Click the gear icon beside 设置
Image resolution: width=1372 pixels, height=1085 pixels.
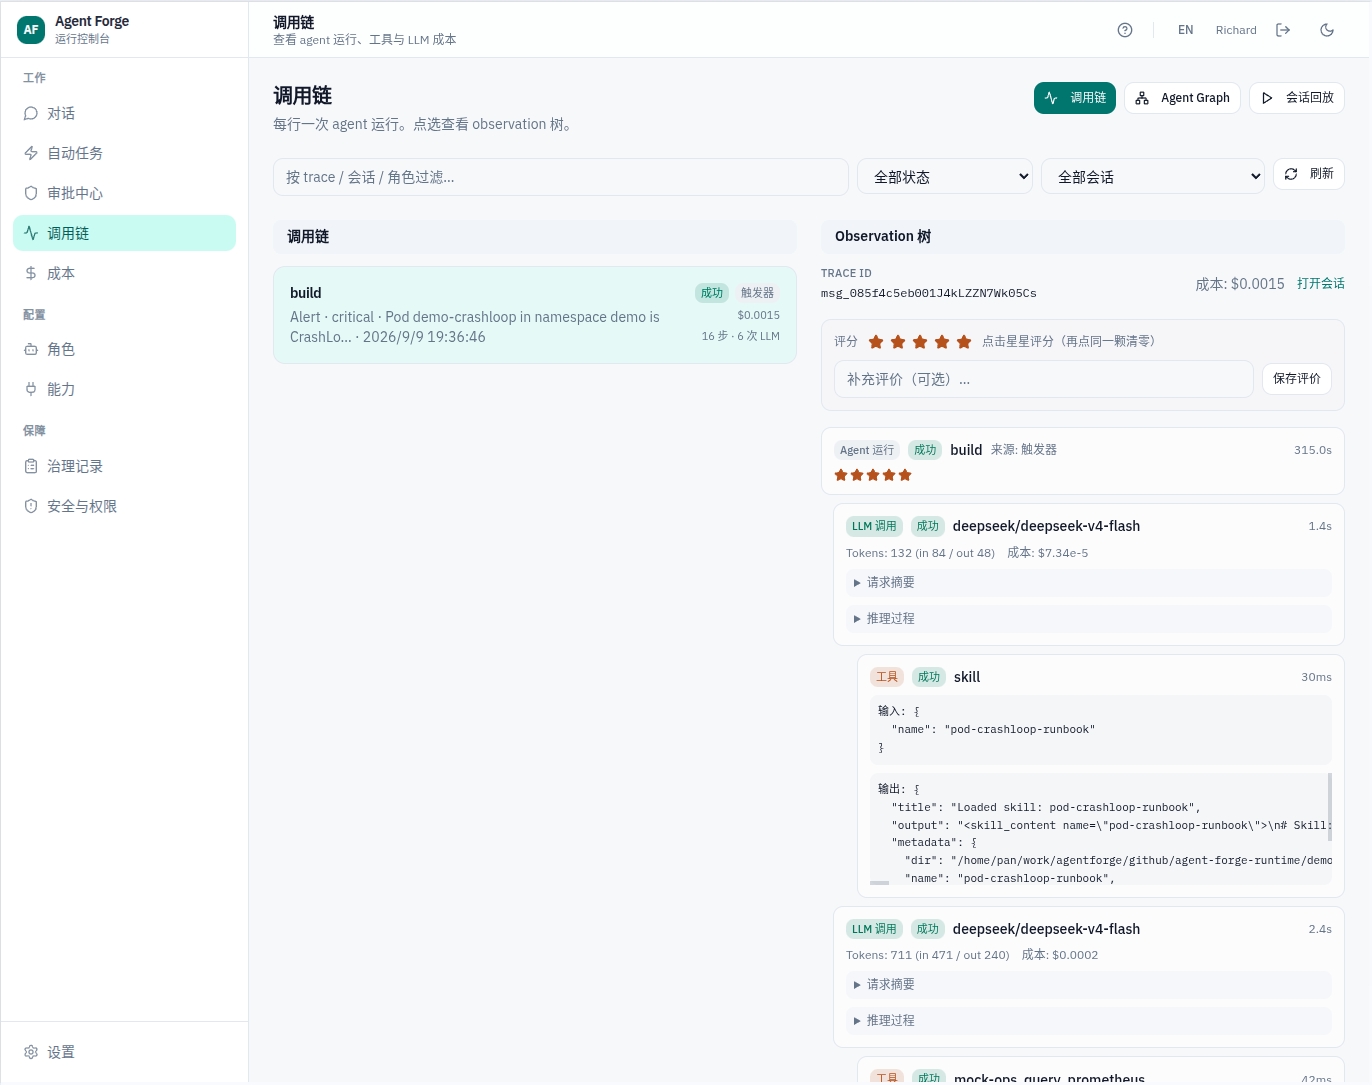coord(31,1052)
